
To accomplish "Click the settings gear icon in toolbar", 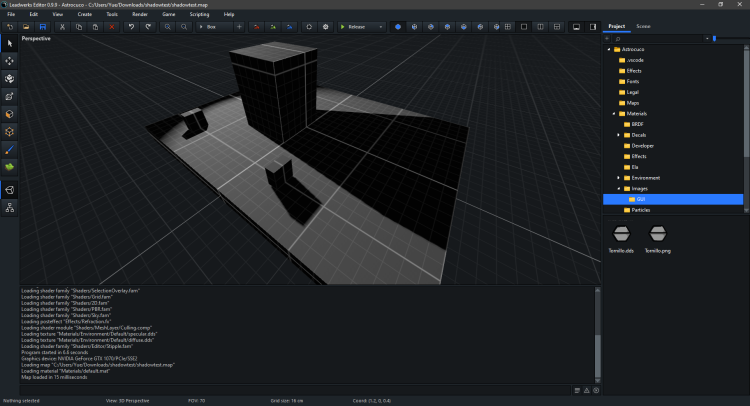I will pyautogui.click(x=325, y=27).
